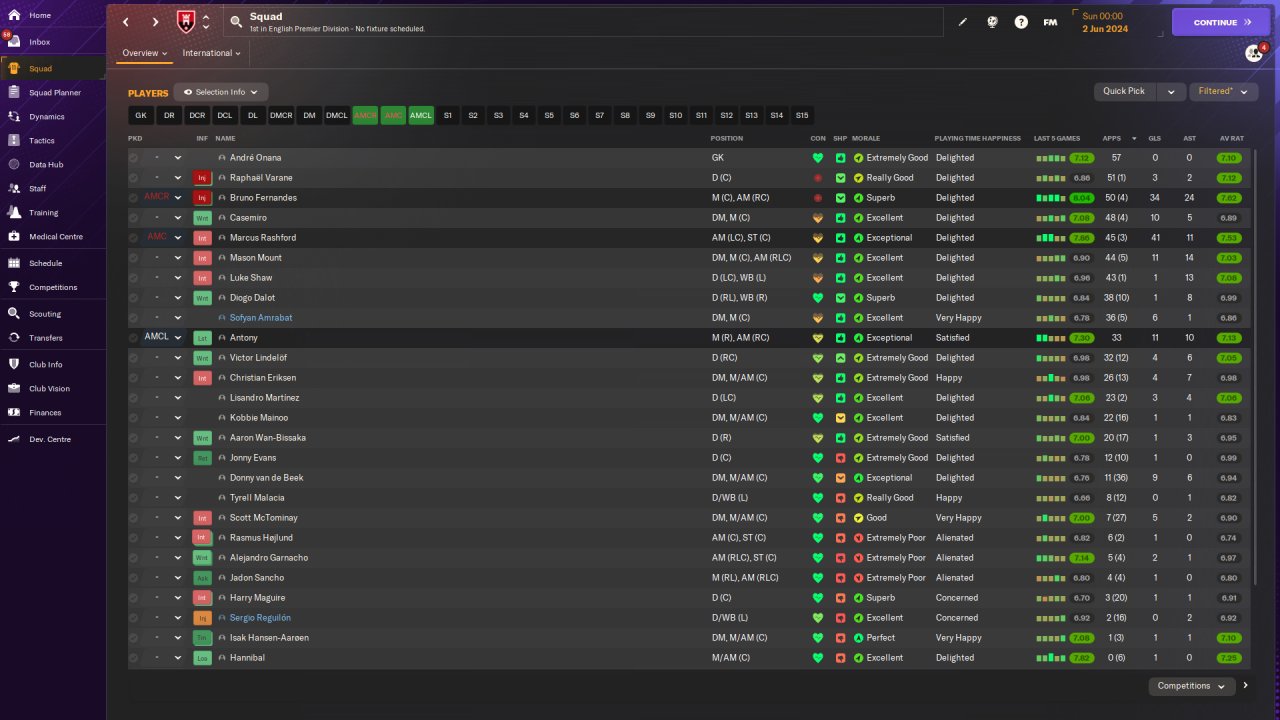Tick the selection circle for Kobbie Mainoo
Viewport: 1280px width, 720px height.
[x=134, y=418]
